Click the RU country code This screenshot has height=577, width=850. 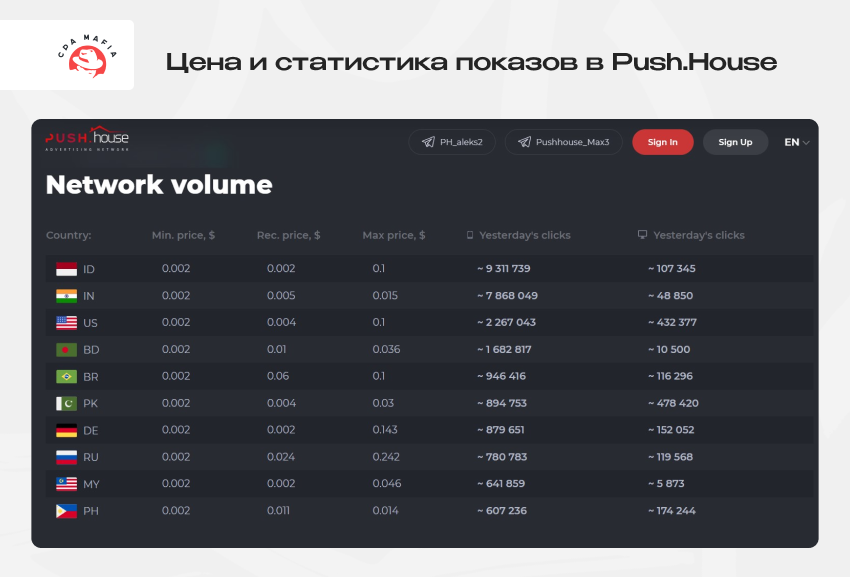click(x=91, y=457)
